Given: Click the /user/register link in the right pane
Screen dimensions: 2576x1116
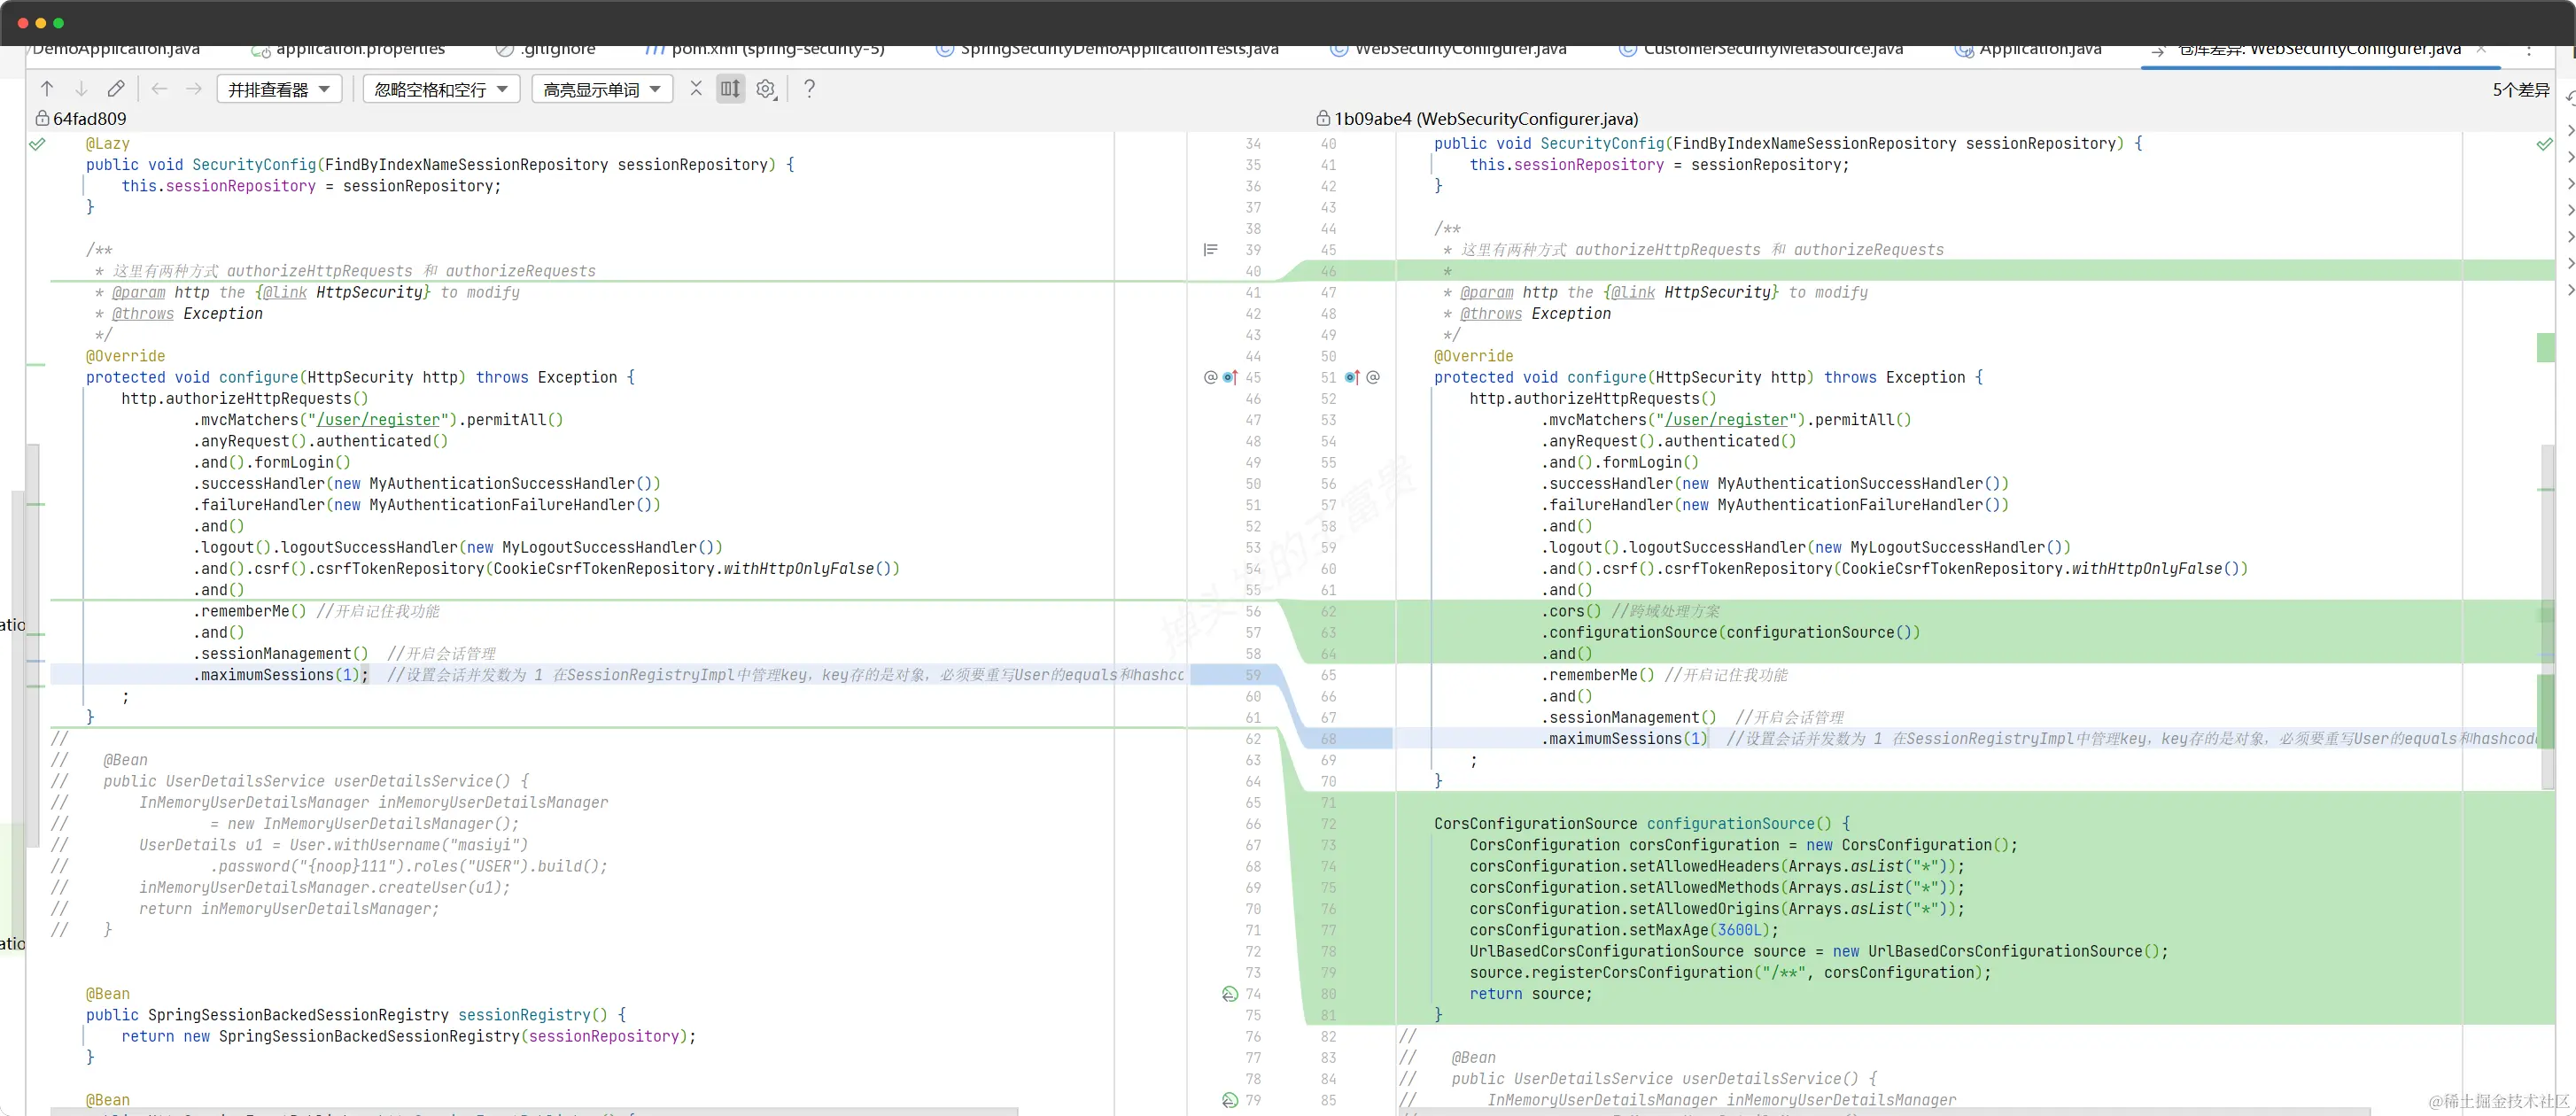Looking at the screenshot, I should pos(1727,420).
